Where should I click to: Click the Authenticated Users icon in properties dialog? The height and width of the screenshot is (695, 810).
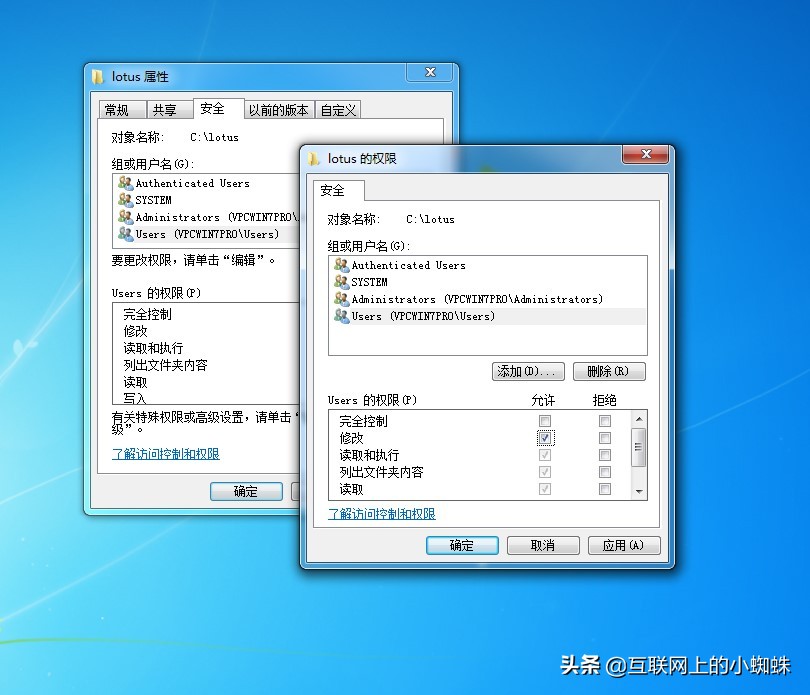point(128,183)
